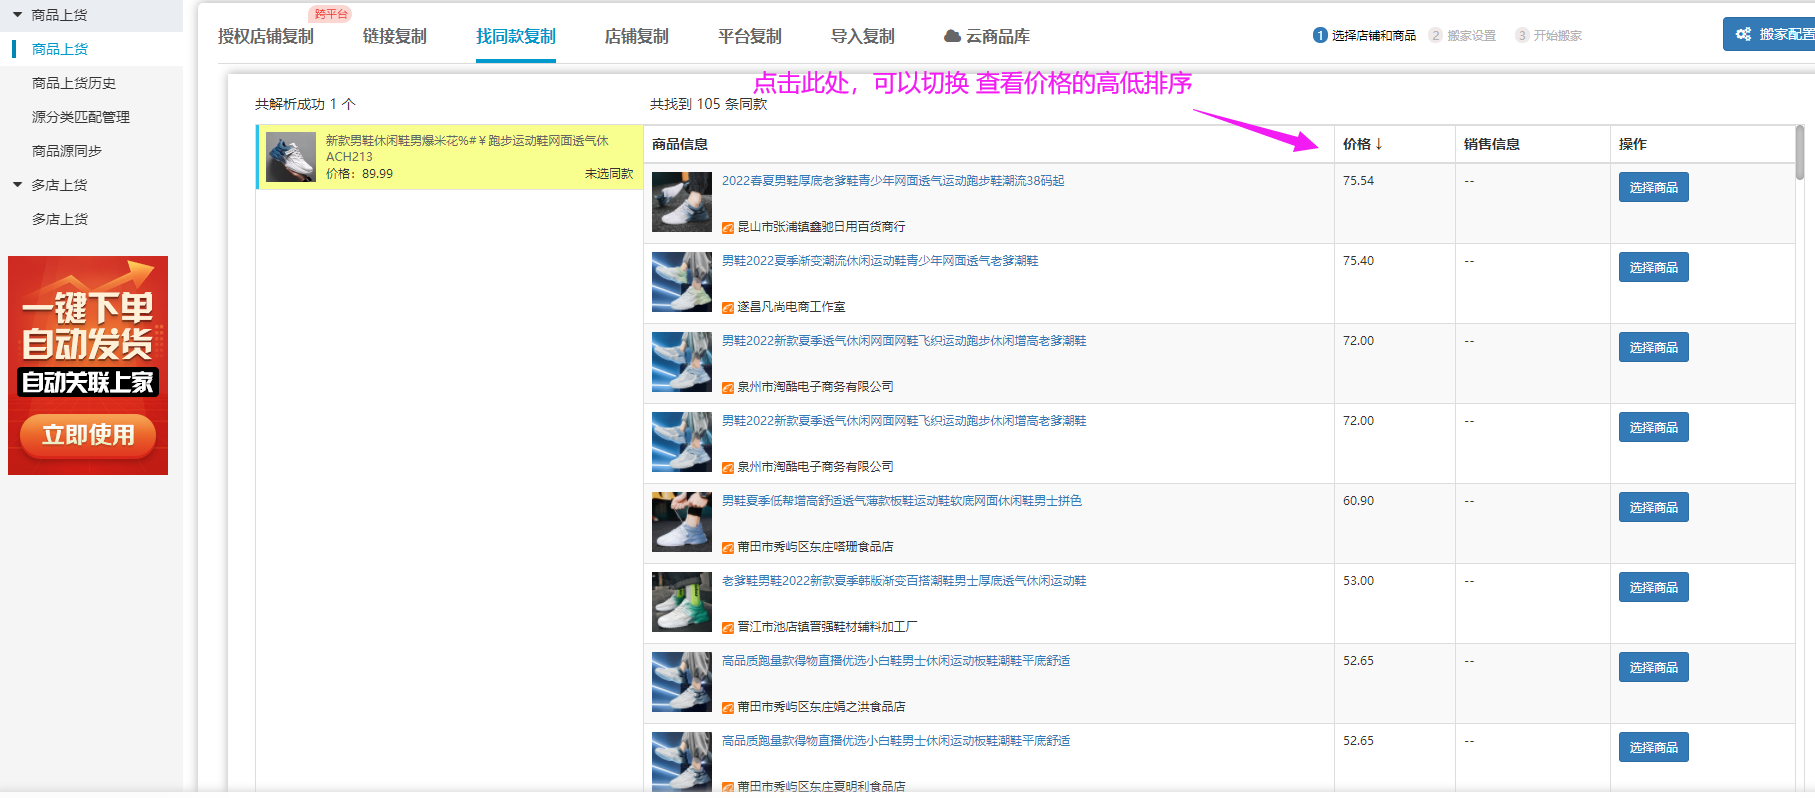Open 商品上货历史 in the sidebar
Screen dimensions: 1815x798
pyautogui.click(x=74, y=83)
